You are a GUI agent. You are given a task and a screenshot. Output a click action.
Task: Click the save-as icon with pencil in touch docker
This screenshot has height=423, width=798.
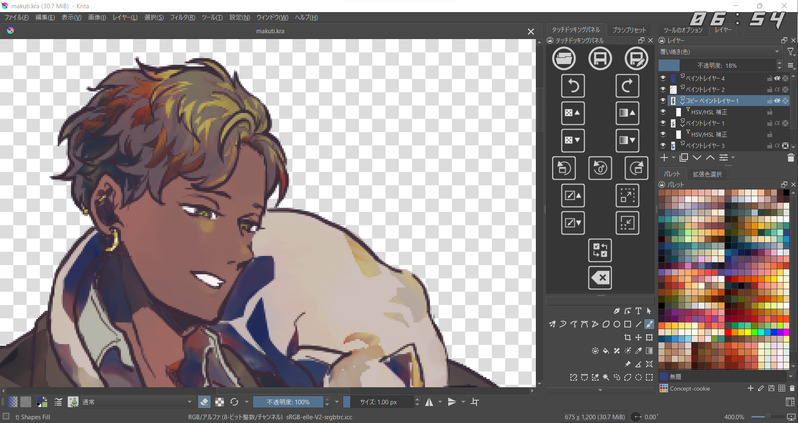pos(636,59)
